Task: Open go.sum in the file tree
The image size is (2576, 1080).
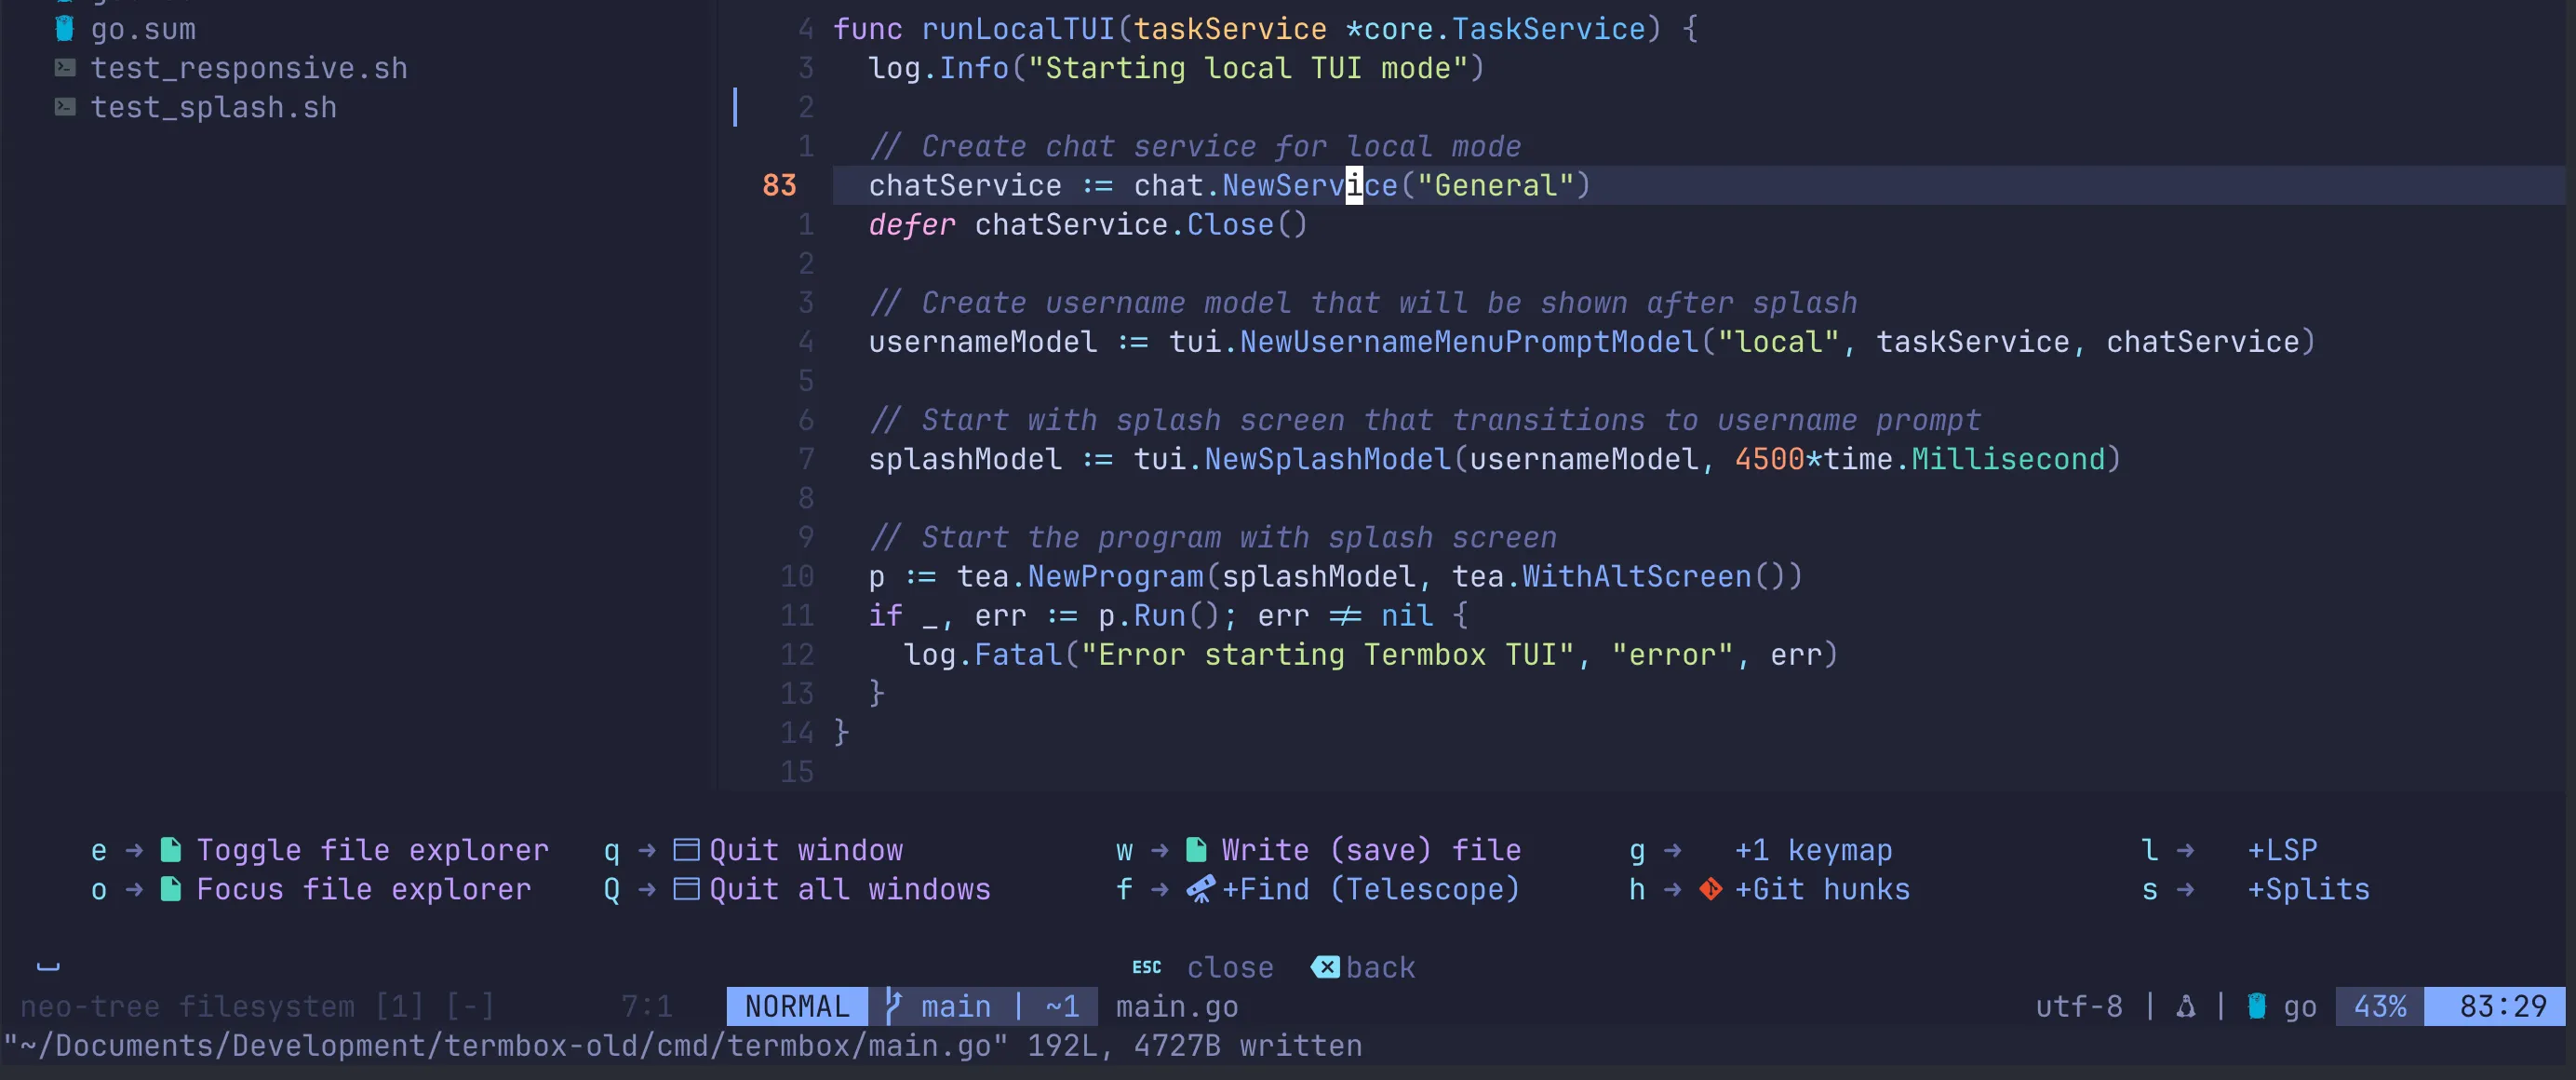Action: coord(143,29)
